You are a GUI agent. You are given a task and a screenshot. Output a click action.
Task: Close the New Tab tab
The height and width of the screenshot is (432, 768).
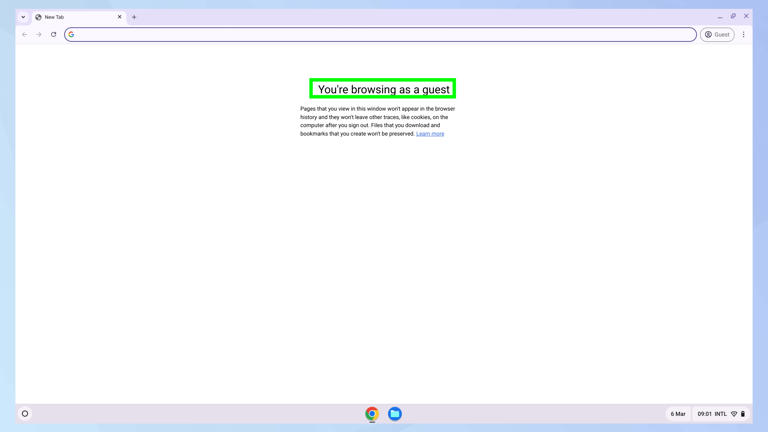[x=120, y=17]
